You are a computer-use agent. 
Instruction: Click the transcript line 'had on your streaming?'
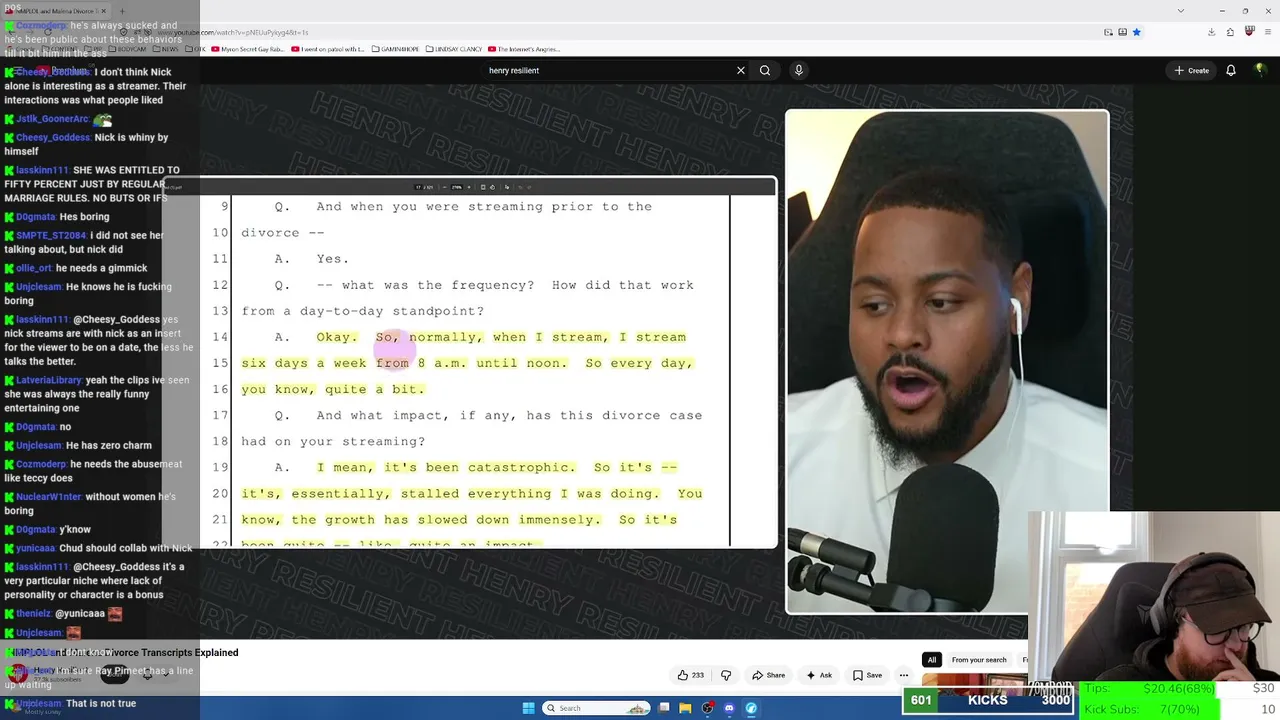pos(333,441)
